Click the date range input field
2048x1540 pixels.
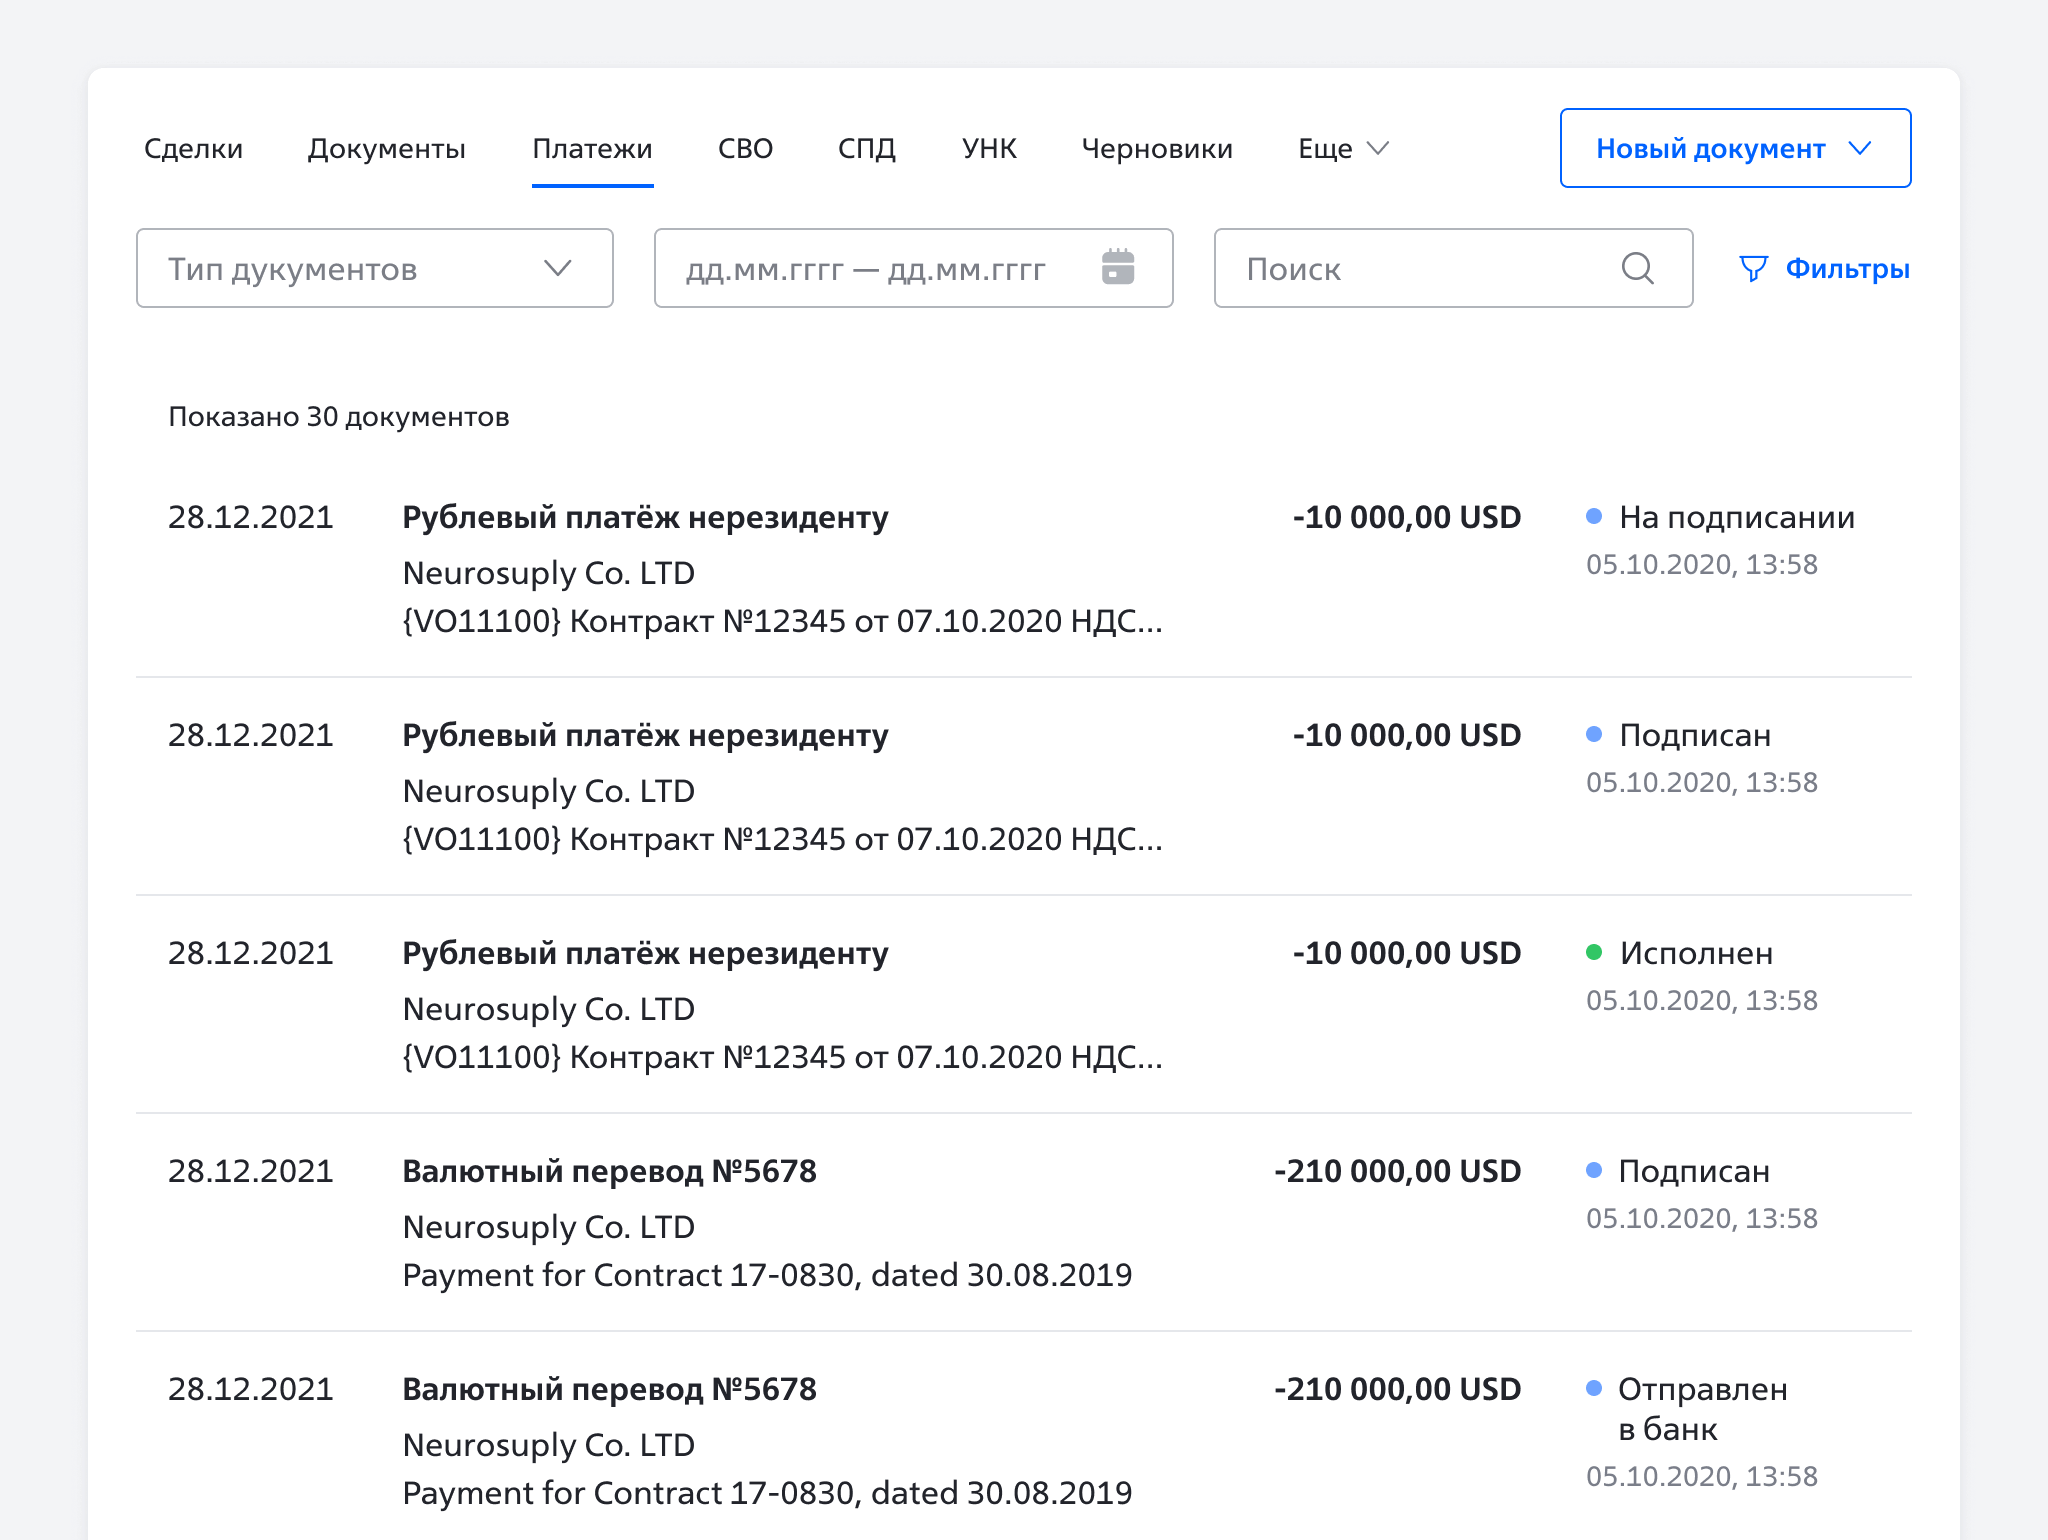(x=866, y=268)
